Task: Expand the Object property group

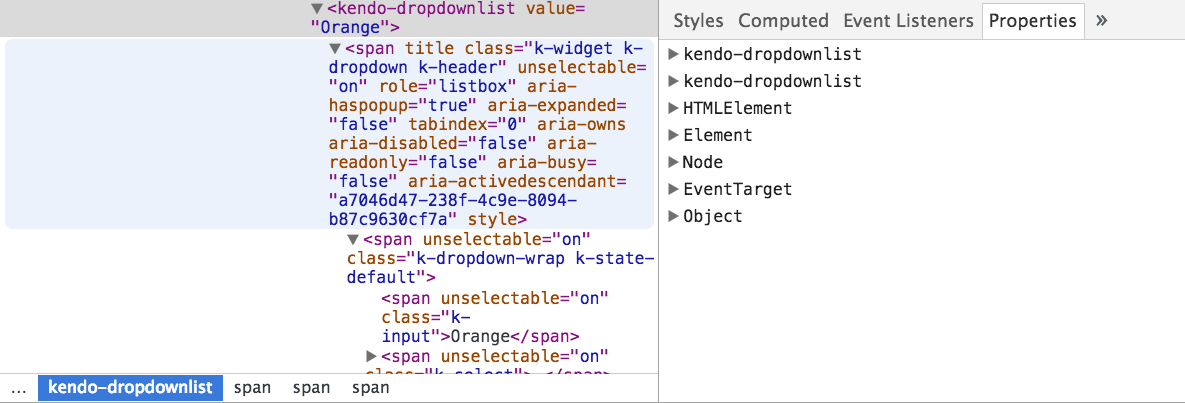Action: tap(673, 216)
